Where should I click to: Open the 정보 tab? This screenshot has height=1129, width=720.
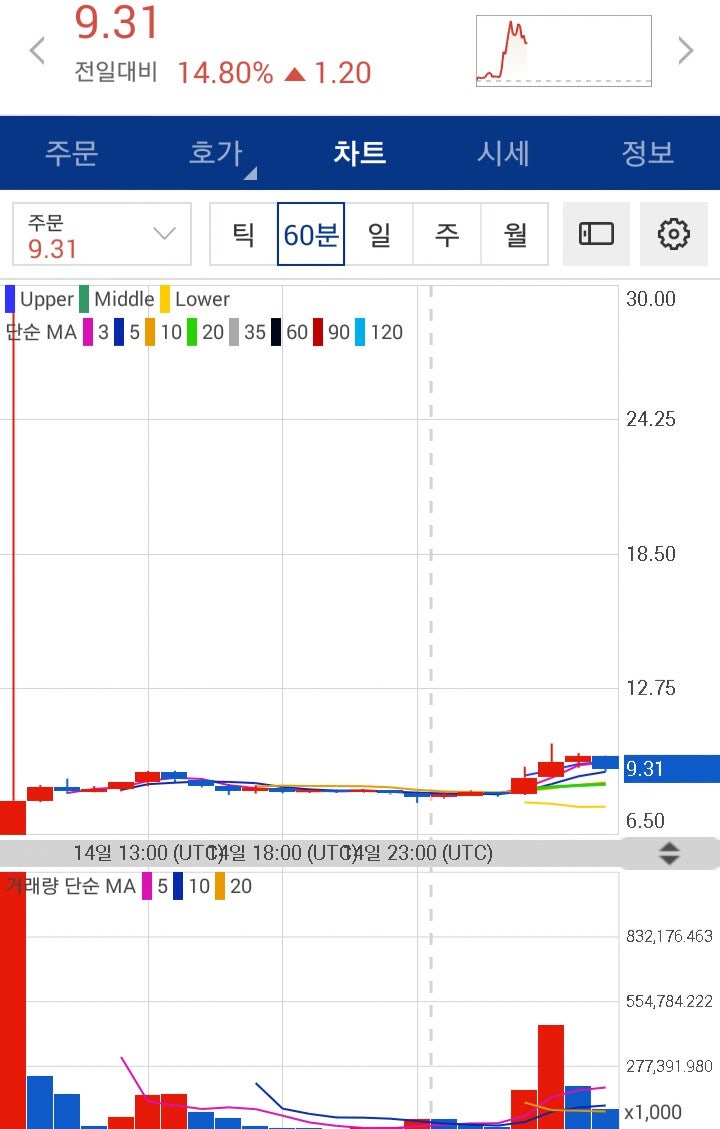pyautogui.click(x=648, y=153)
